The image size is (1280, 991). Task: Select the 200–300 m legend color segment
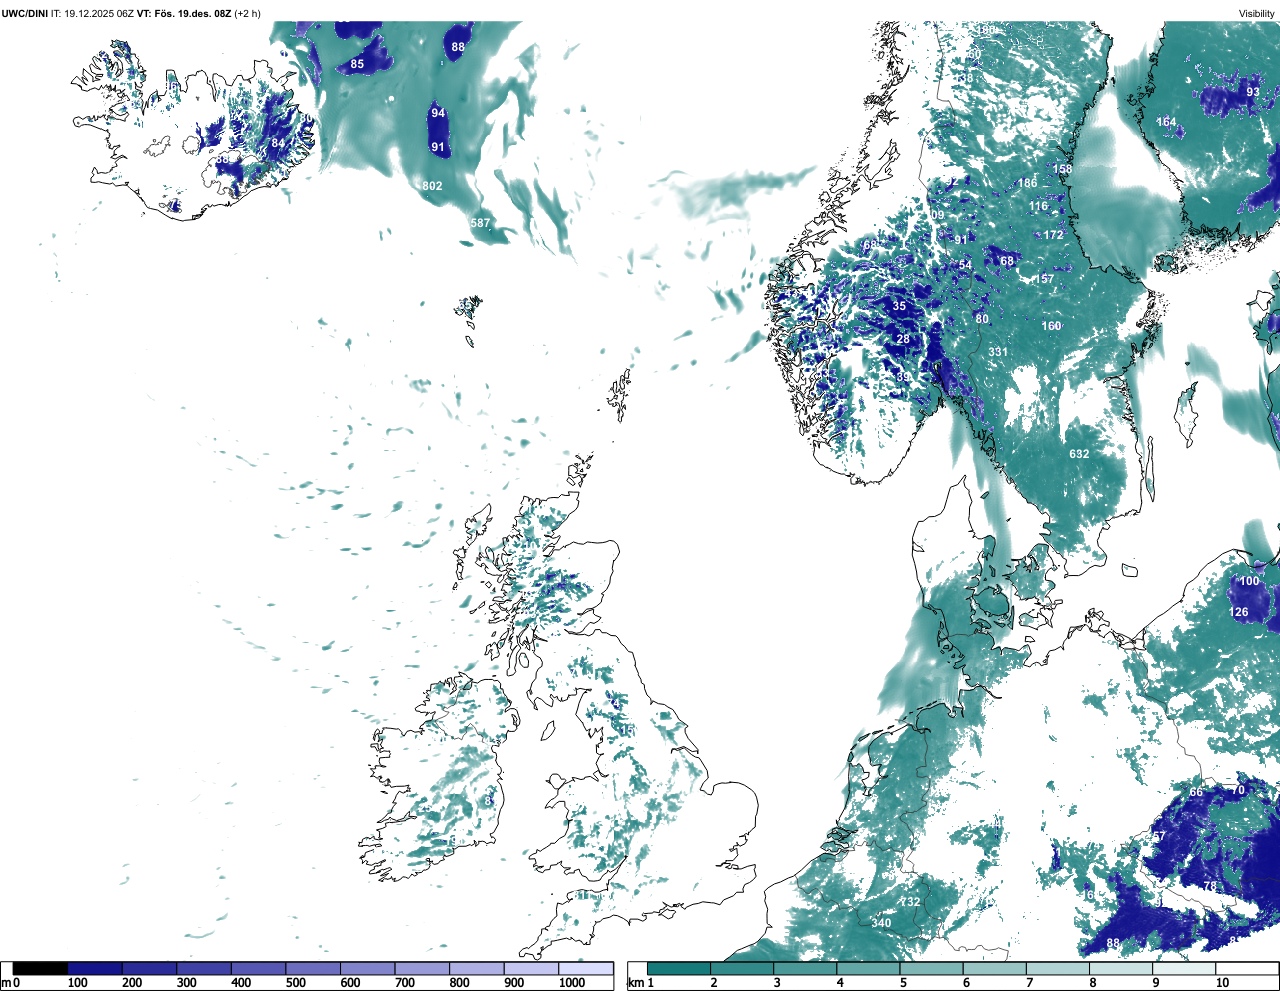pos(149,968)
